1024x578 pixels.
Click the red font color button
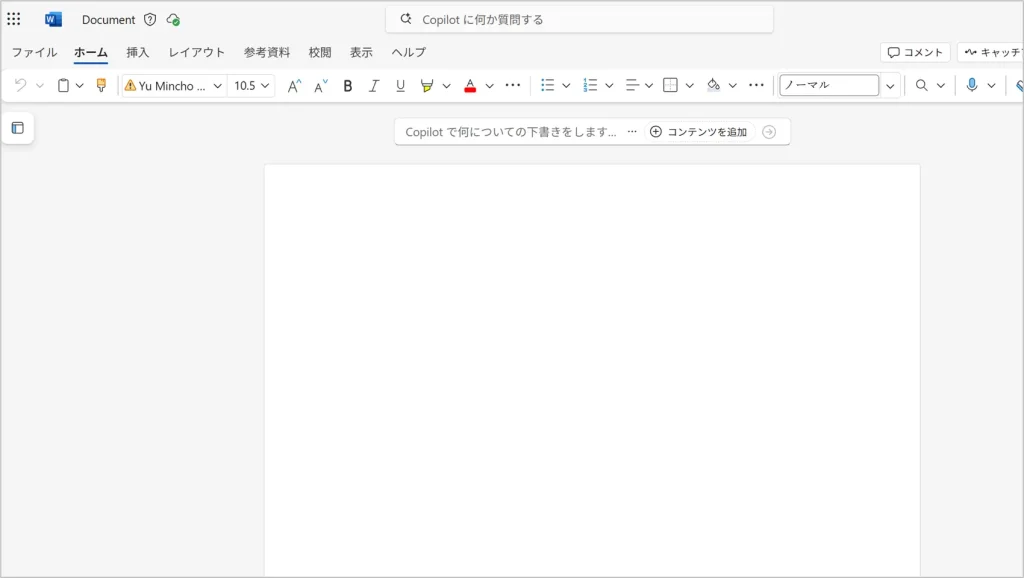(470, 86)
